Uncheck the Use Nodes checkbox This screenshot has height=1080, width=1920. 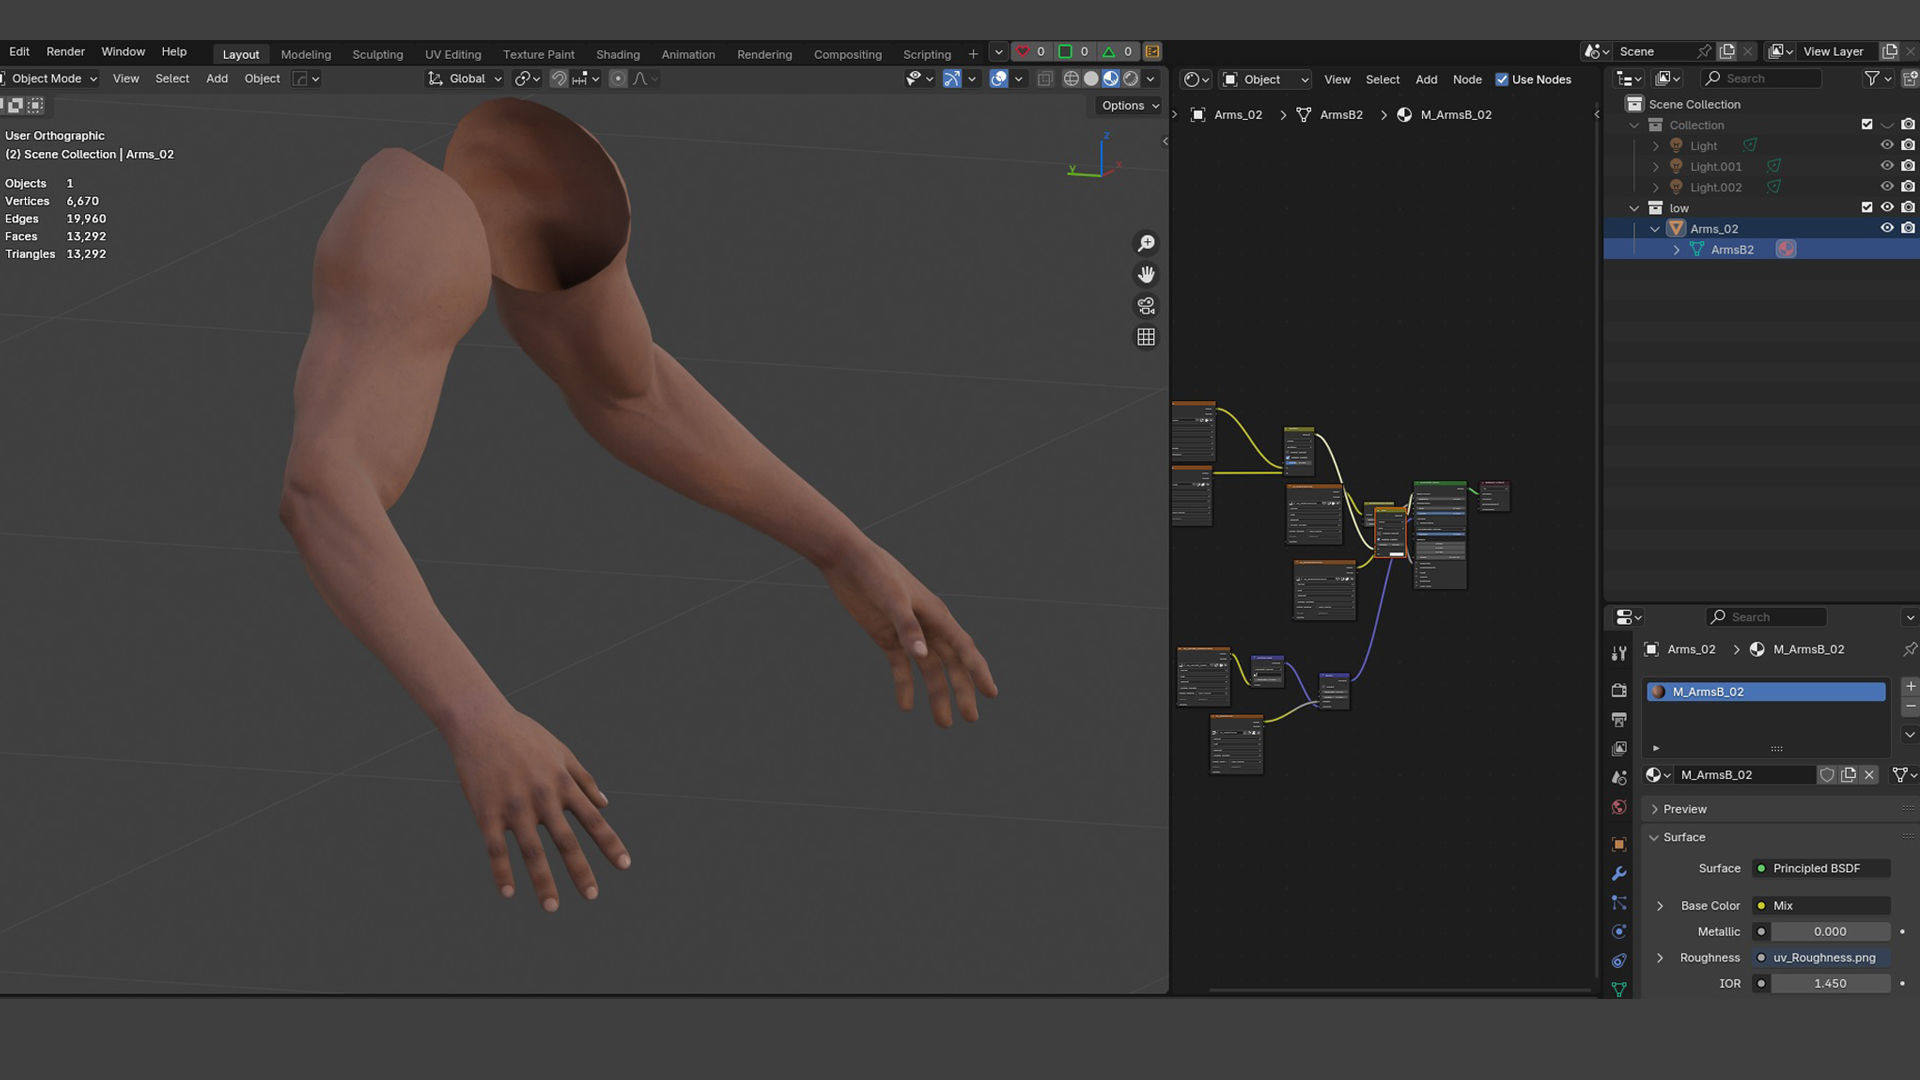click(x=1501, y=79)
